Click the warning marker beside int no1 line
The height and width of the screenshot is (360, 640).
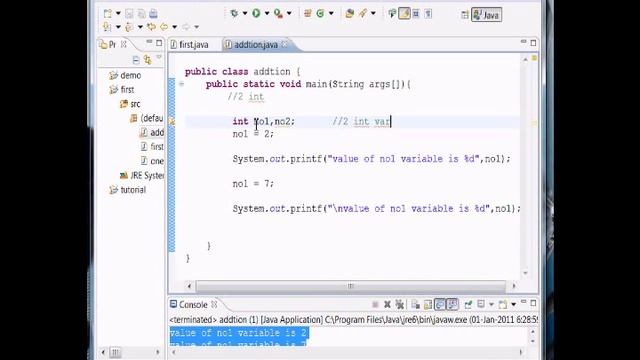point(172,121)
